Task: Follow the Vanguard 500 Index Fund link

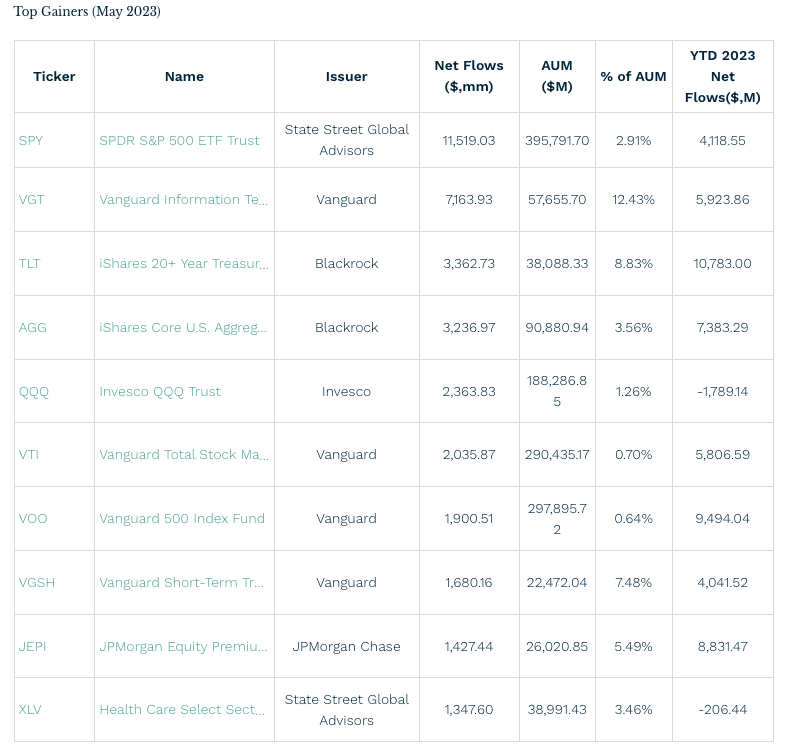Action: 182,519
